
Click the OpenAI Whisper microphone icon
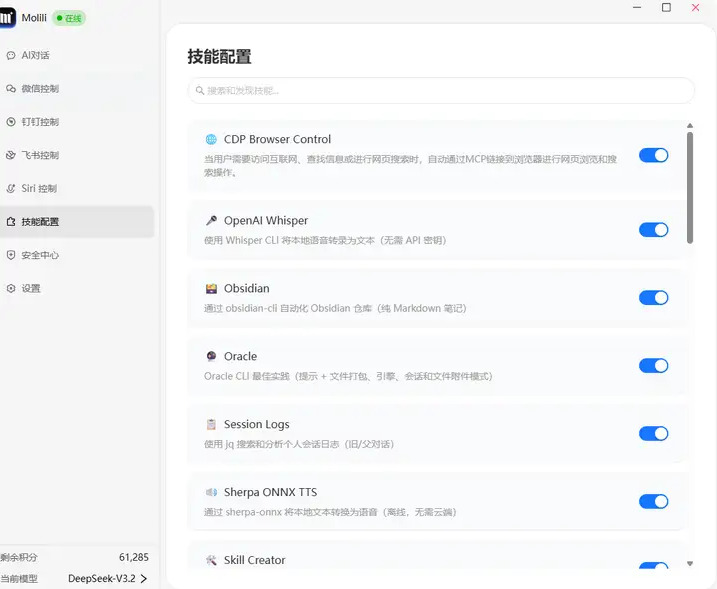click(211, 221)
